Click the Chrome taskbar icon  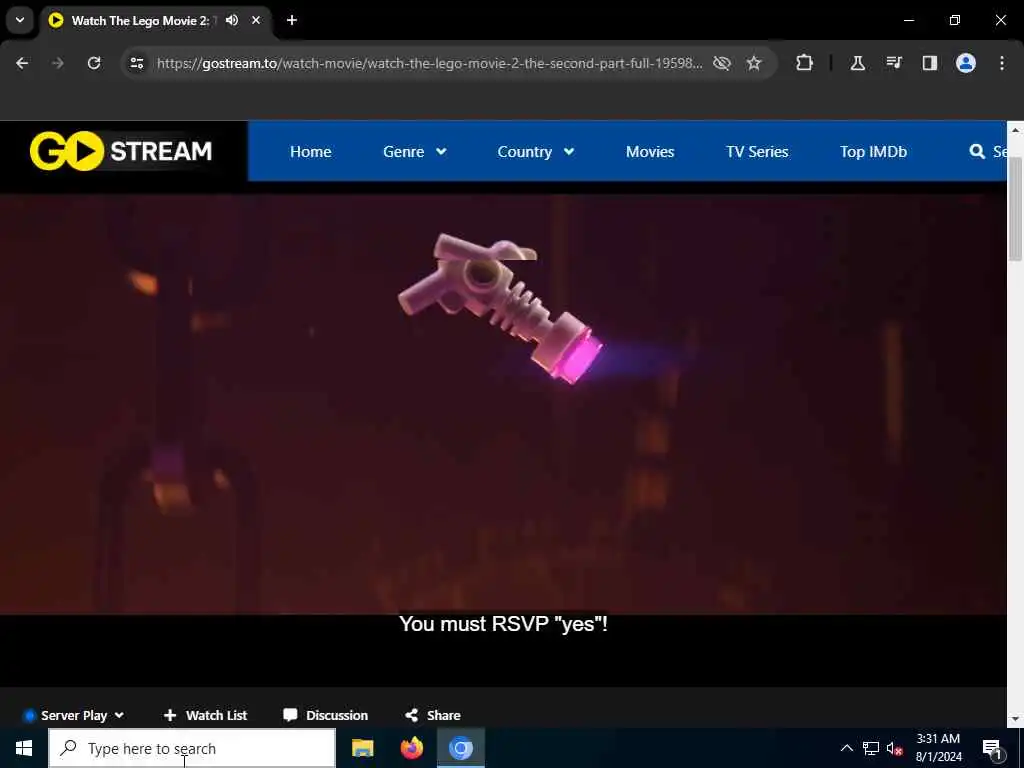tap(460, 748)
